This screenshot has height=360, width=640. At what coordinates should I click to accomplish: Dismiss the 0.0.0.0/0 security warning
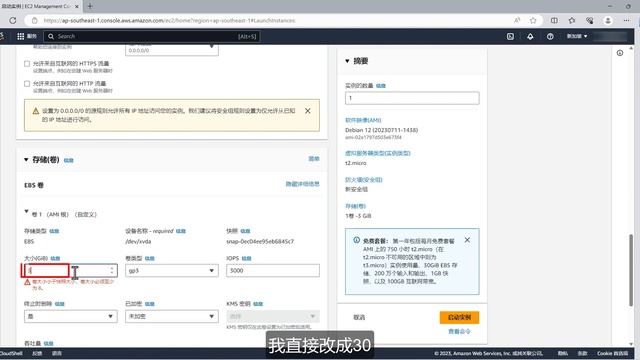308,111
